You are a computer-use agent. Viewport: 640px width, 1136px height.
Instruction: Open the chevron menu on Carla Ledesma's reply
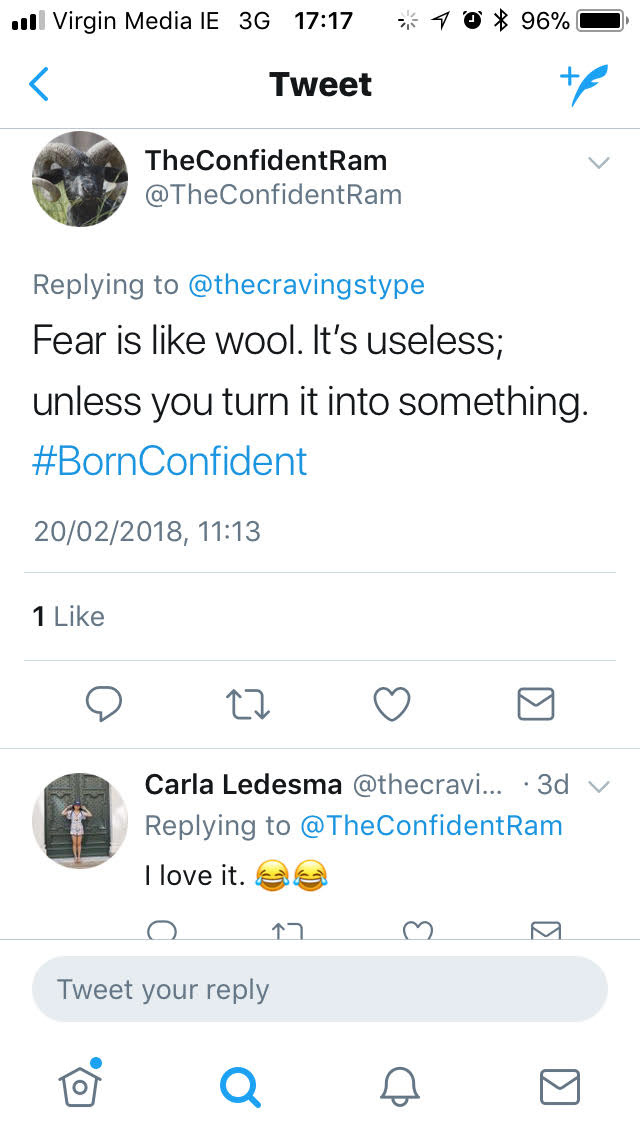599,786
